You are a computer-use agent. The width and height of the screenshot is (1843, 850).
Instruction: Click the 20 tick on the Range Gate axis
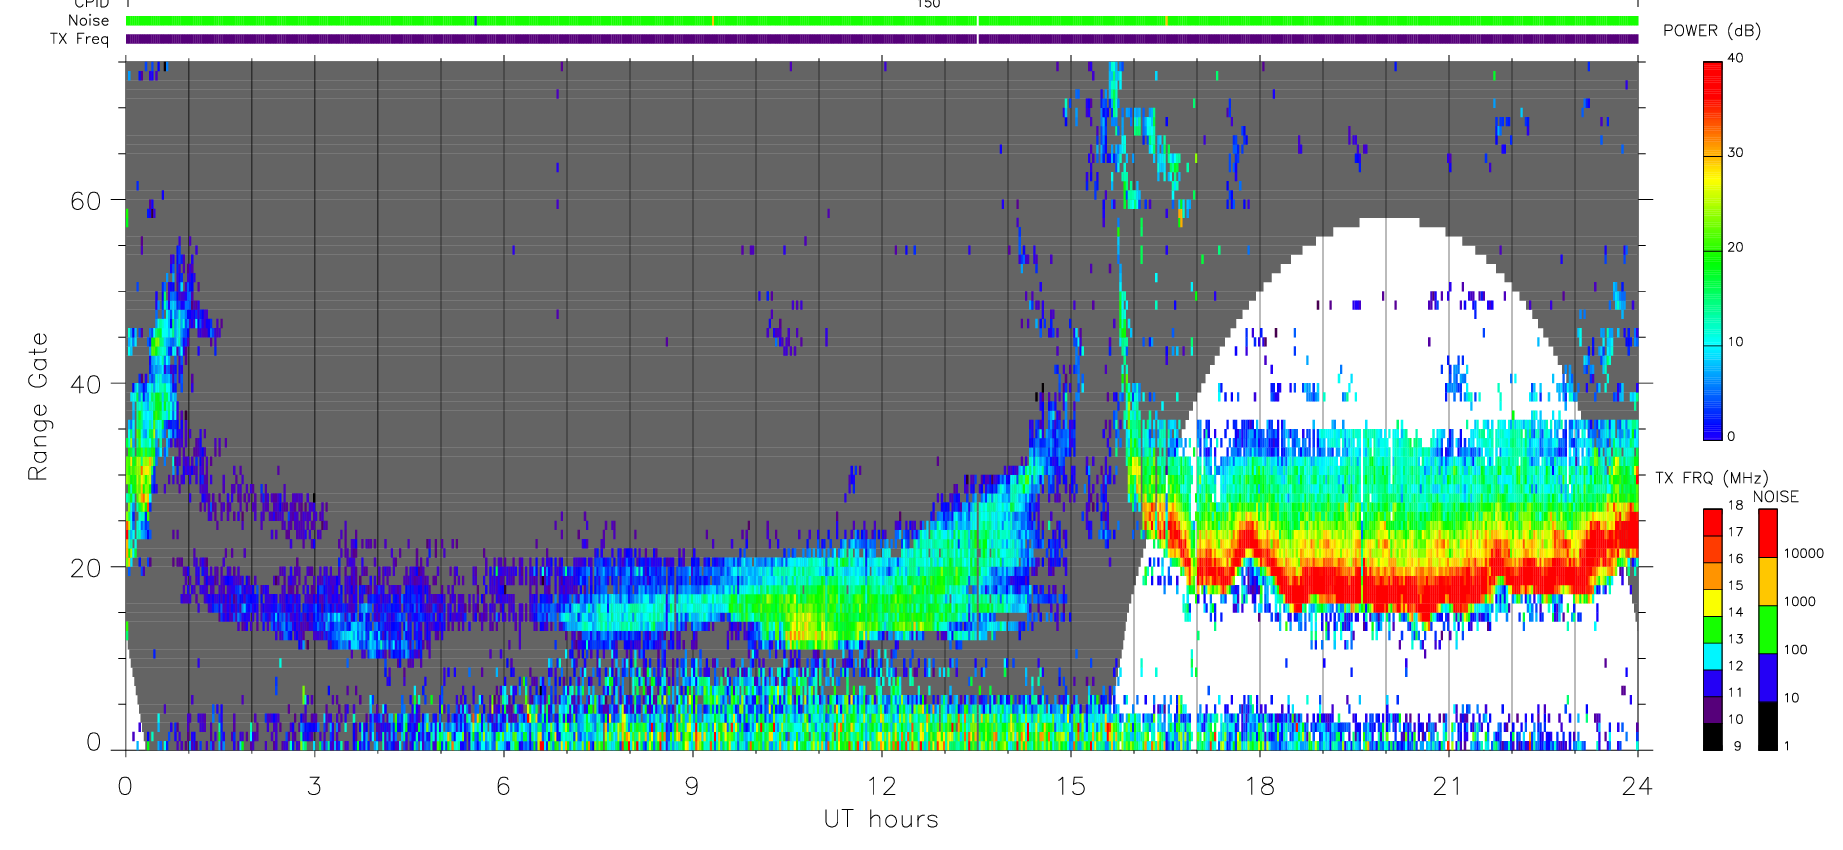point(86,568)
